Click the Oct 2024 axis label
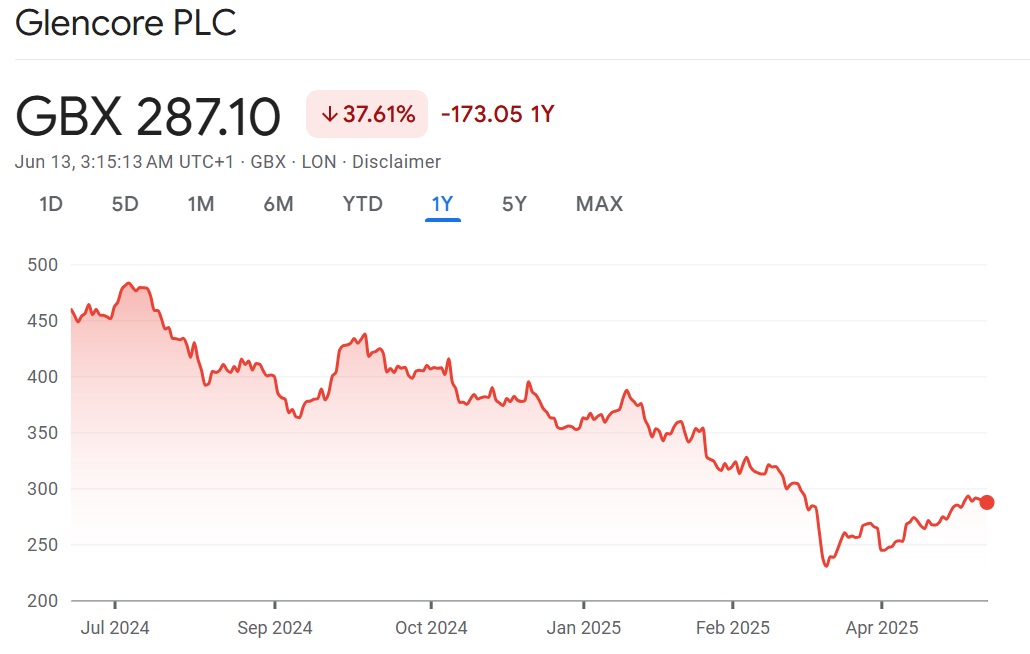This screenshot has height=654, width=1030. pyautogui.click(x=431, y=628)
